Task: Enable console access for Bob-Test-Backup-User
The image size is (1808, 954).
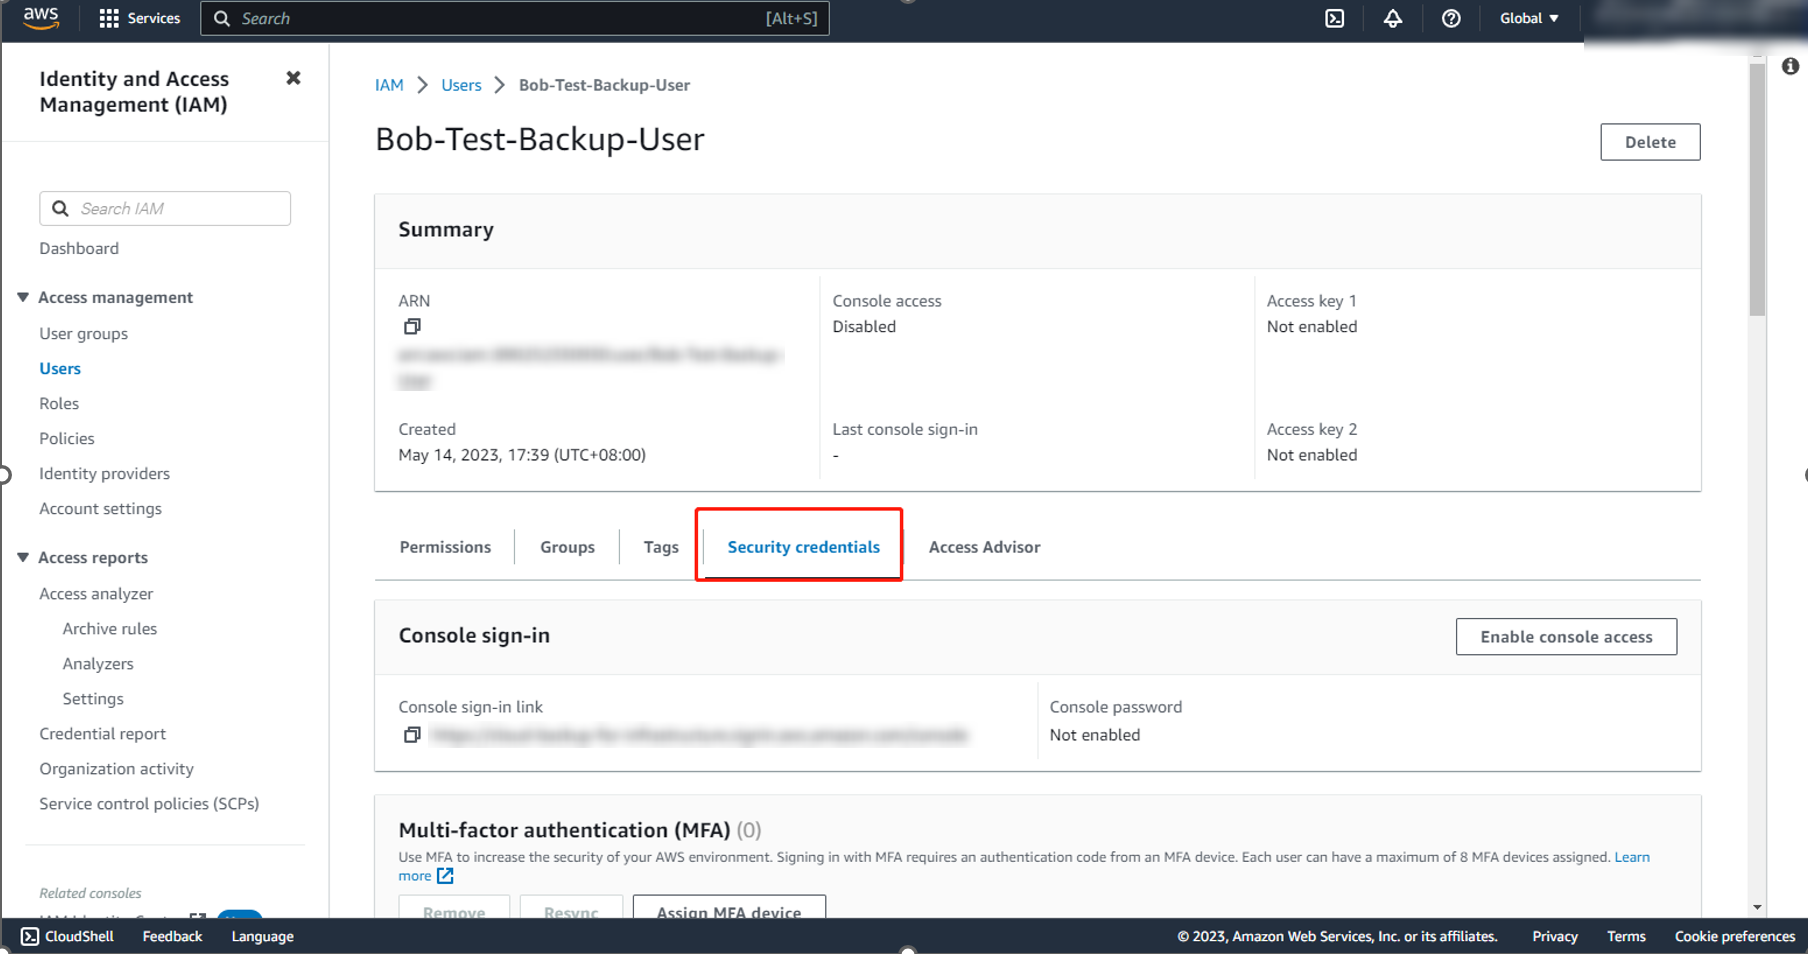Action: pos(1566,636)
